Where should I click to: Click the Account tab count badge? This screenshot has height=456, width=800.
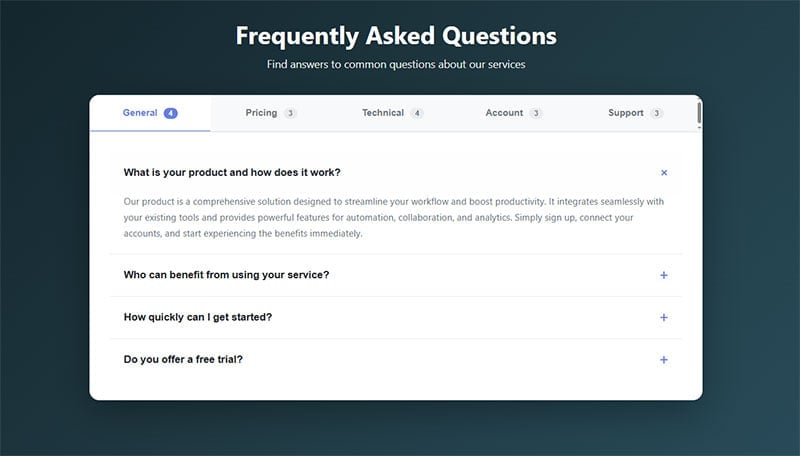pos(536,113)
